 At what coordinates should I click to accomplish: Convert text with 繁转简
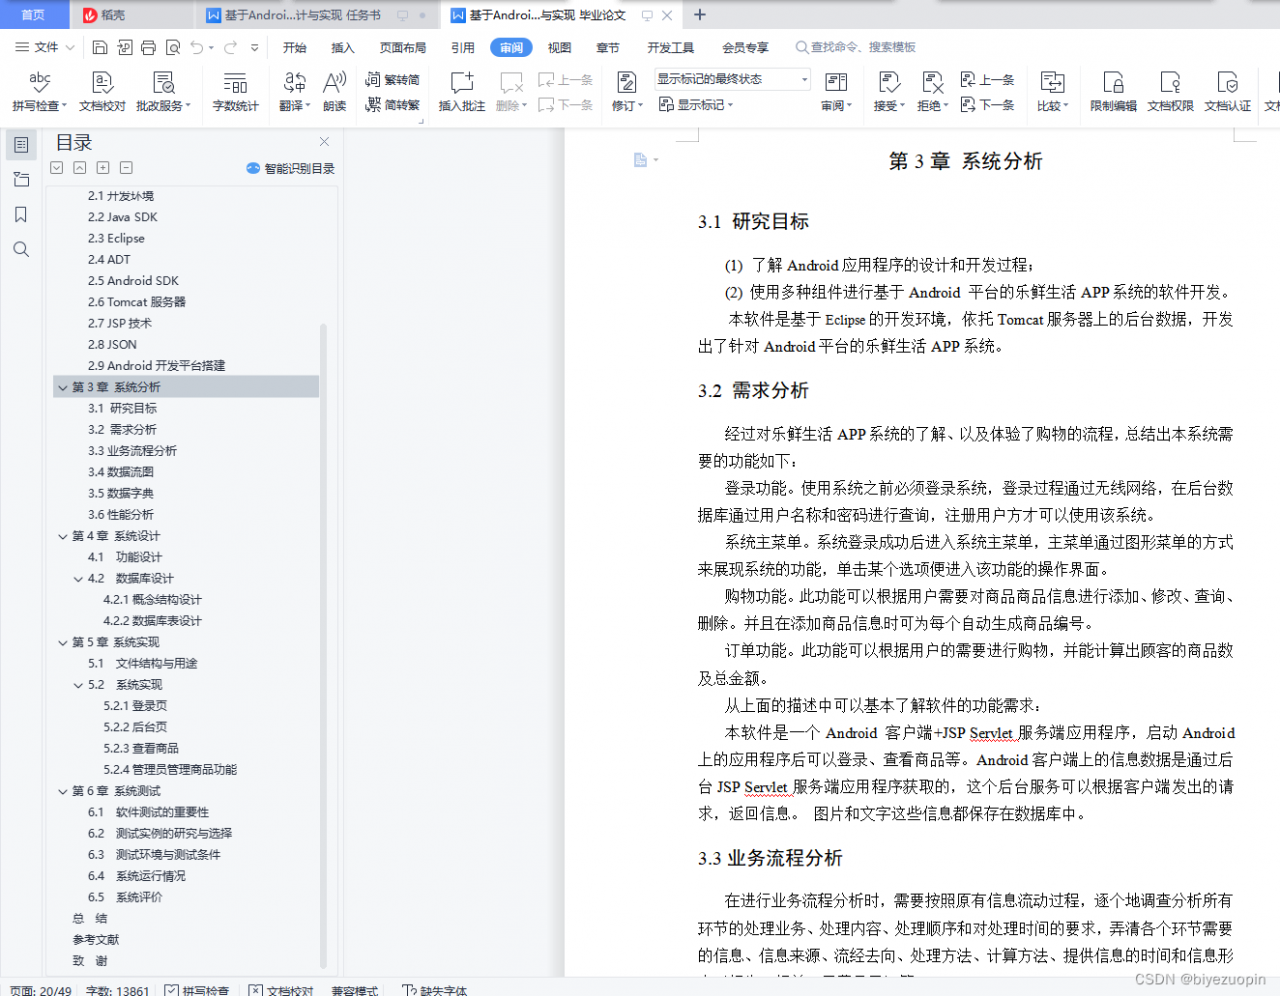pyautogui.click(x=392, y=80)
